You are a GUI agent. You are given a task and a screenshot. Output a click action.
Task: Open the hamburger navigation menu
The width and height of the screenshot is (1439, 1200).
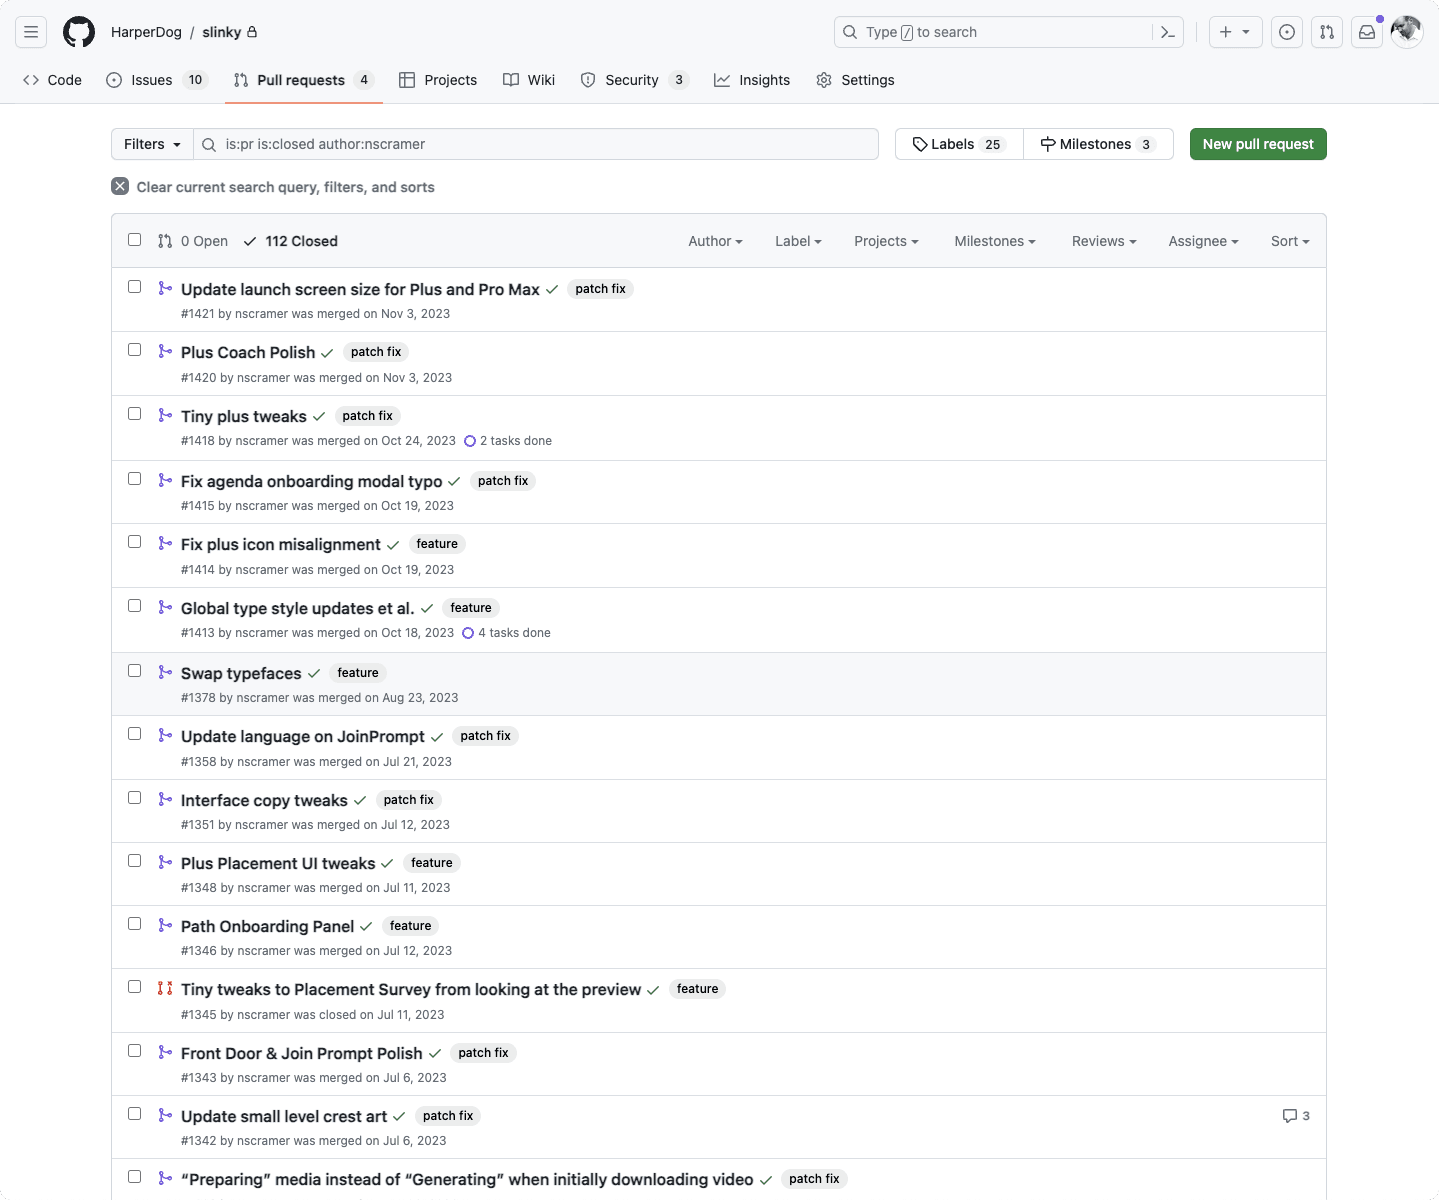[x=31, y=32]
